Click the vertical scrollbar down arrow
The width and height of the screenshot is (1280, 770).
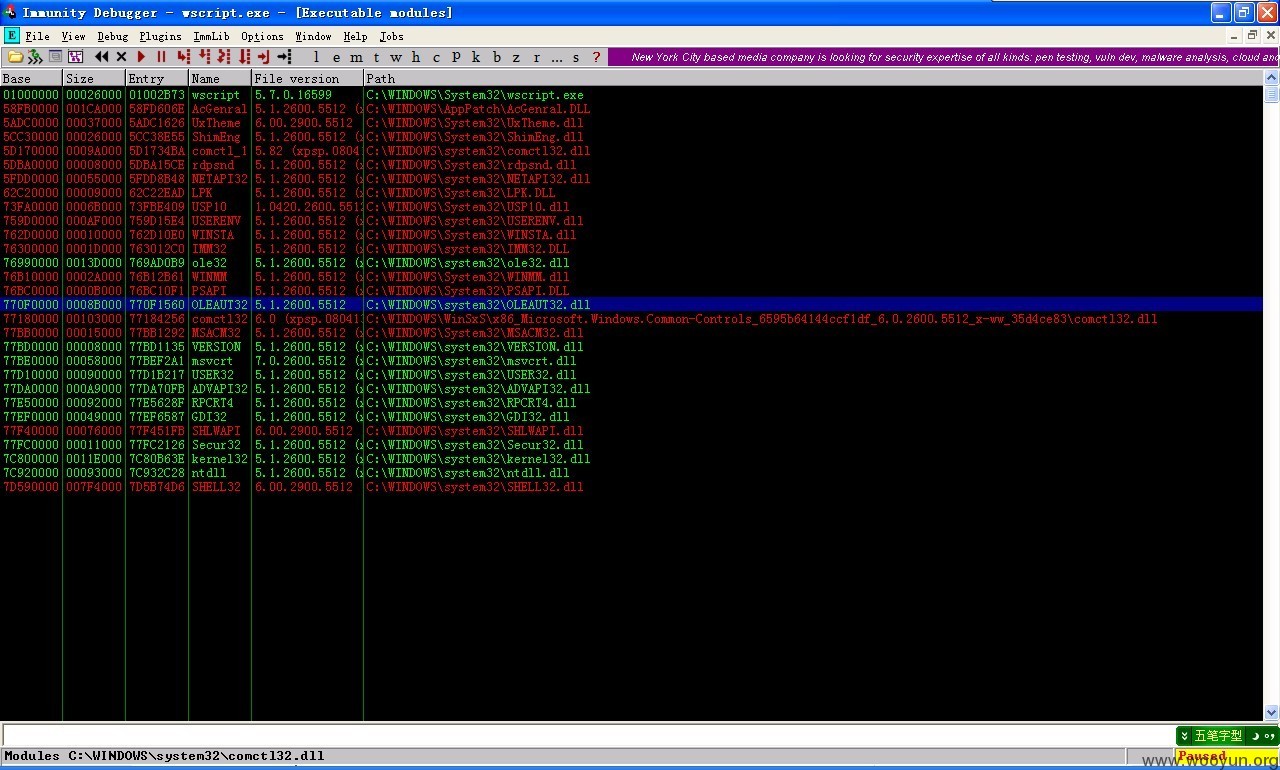(x=1271, y=713)
